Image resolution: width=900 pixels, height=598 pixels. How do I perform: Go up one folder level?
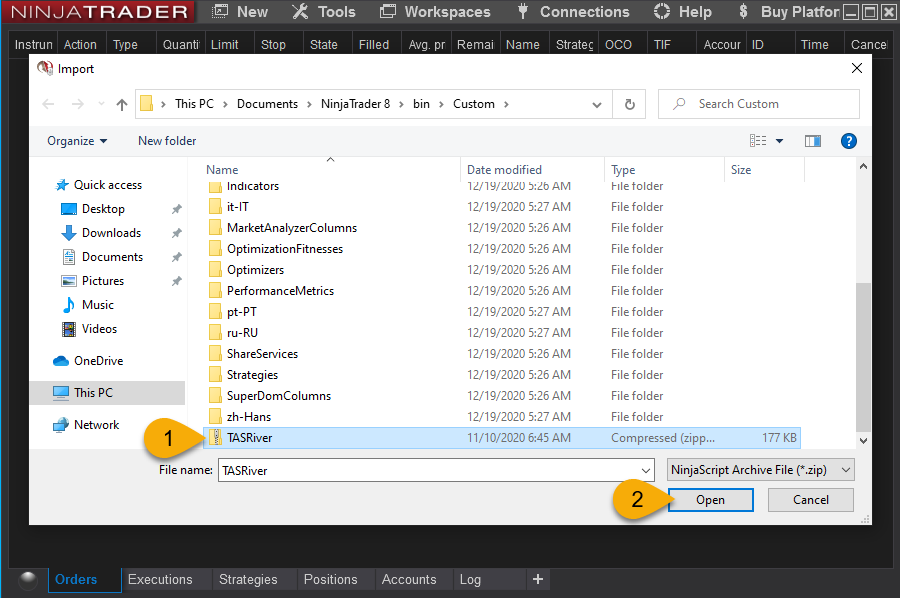tap(122, 104)
